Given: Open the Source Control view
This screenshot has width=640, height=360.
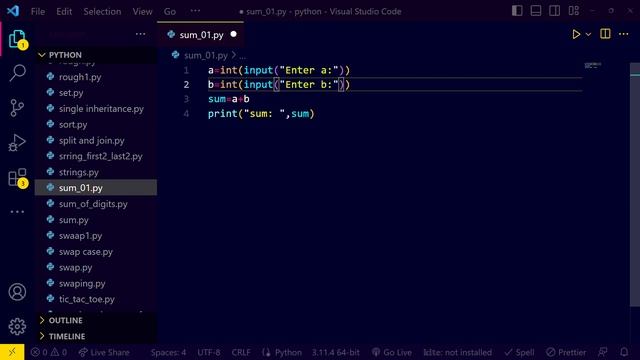Looking at the screenshot, I should [17, 108].
